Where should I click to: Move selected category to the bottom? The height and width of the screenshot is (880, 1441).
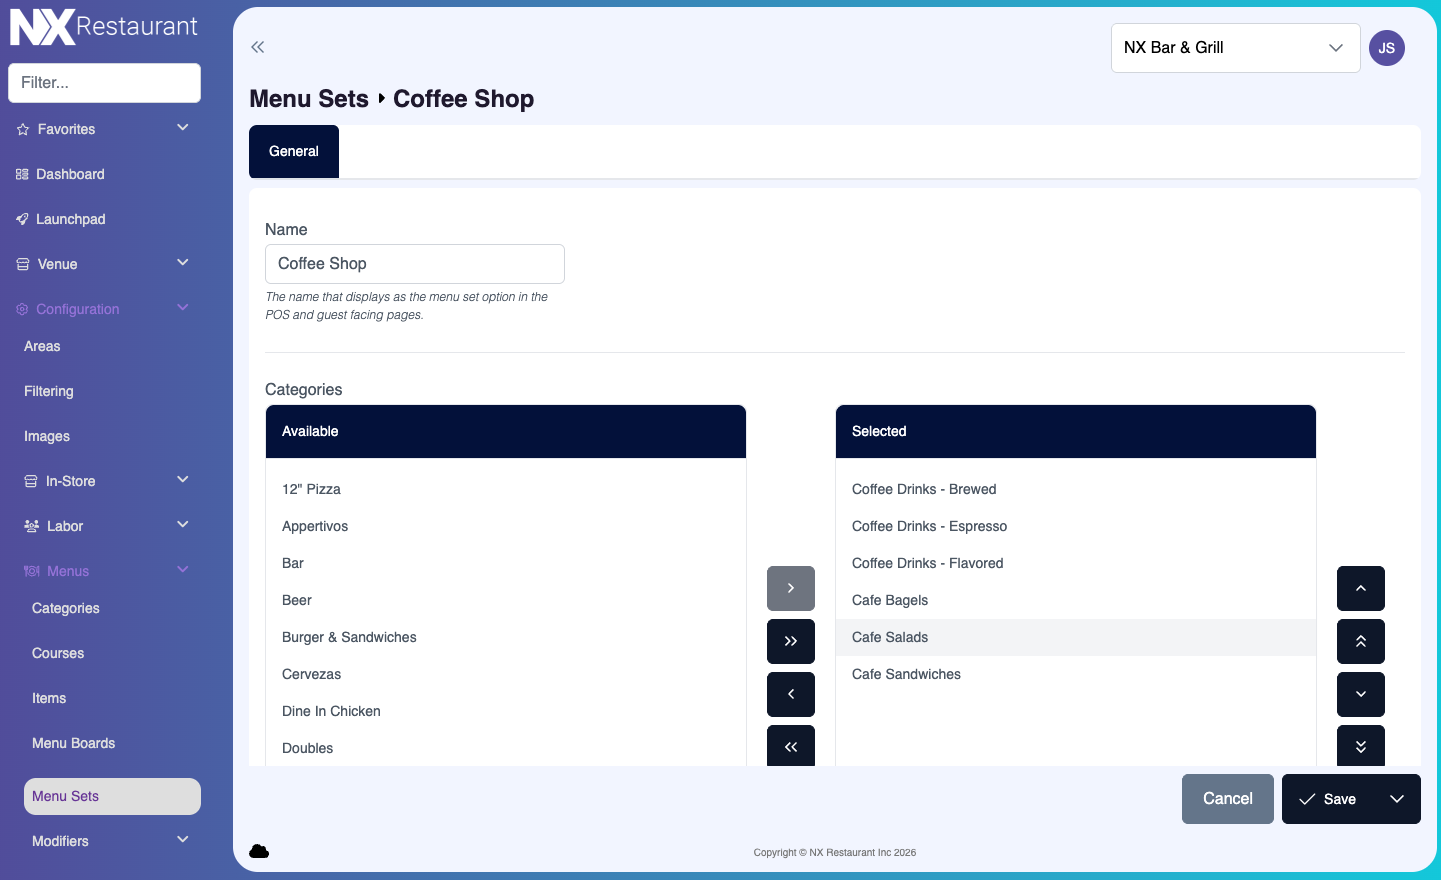pos(1360,746)
